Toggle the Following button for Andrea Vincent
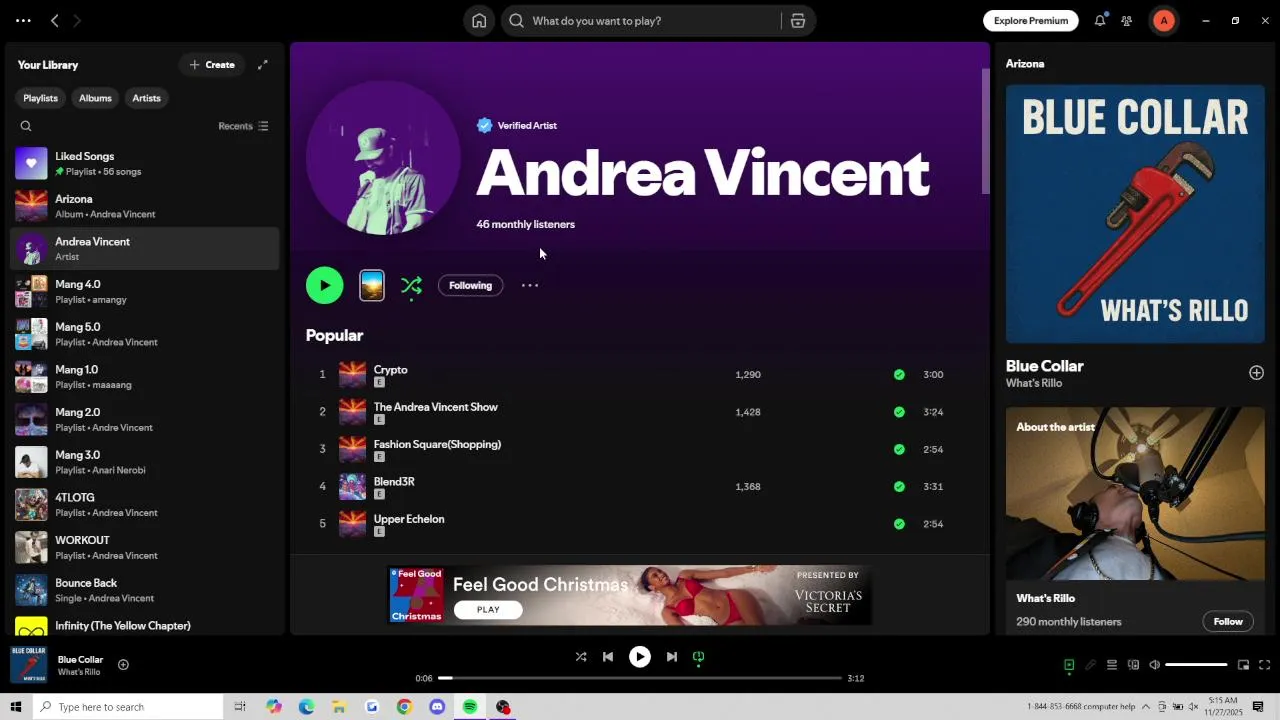 470,286
